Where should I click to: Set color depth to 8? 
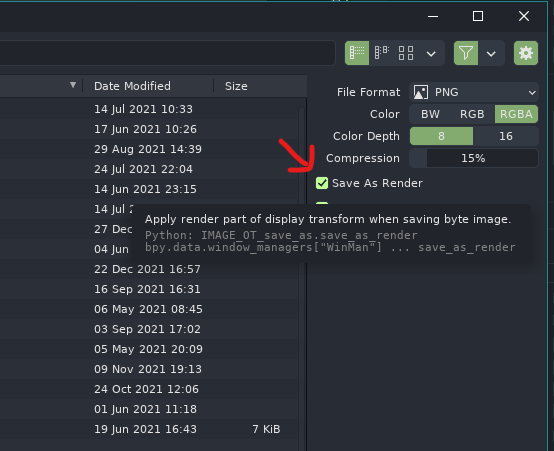441,136
